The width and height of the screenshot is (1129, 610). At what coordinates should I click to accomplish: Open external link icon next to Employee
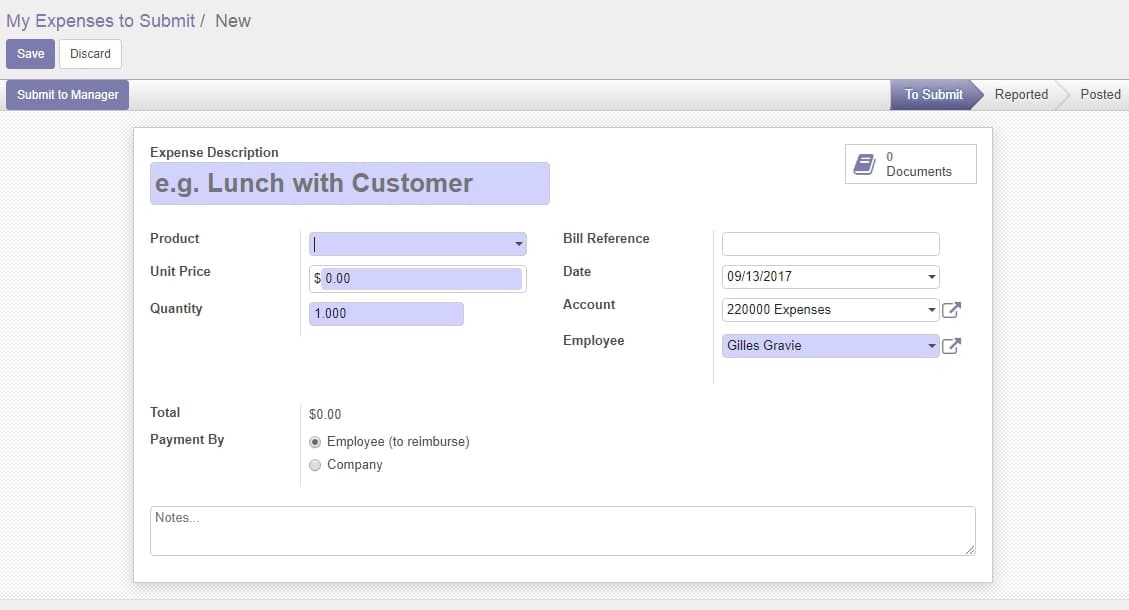pyautogui.click(x=951, y=346)
